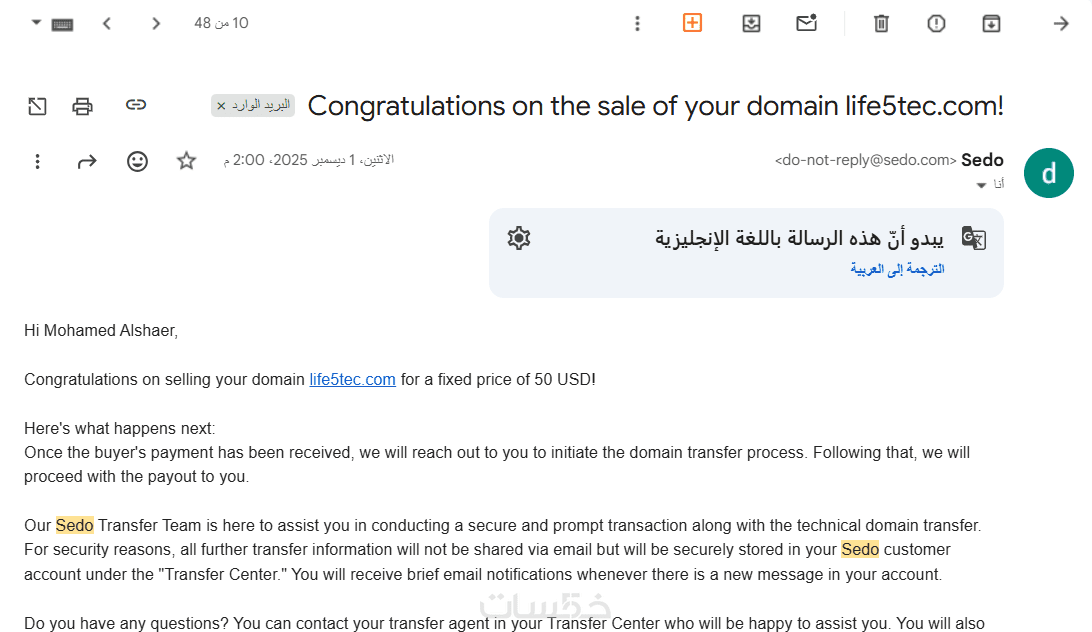Print the whole conversation
The height and width of the screenshot is (632, 1092).
(83, 106)
